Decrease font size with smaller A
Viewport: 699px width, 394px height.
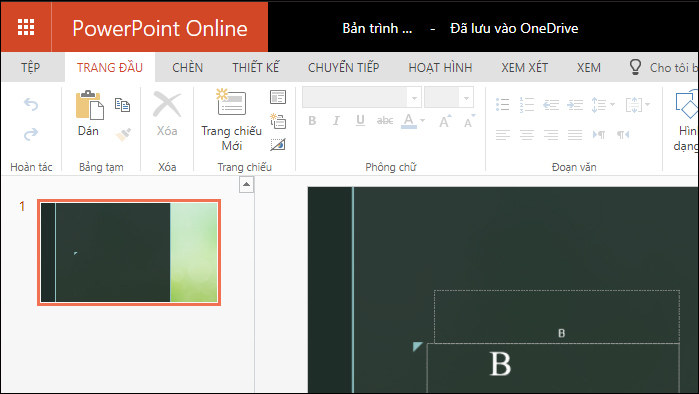pyautogui.click(x=469, y=121)
